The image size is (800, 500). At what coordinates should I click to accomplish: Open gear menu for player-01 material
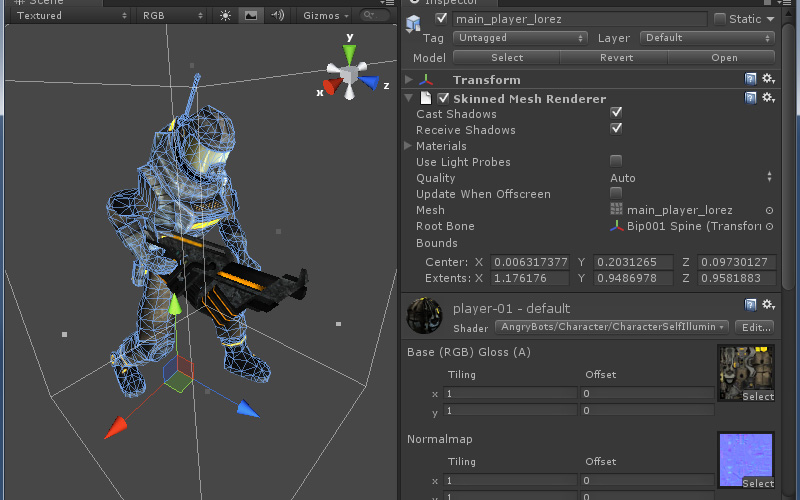click(x=768, y=305)
